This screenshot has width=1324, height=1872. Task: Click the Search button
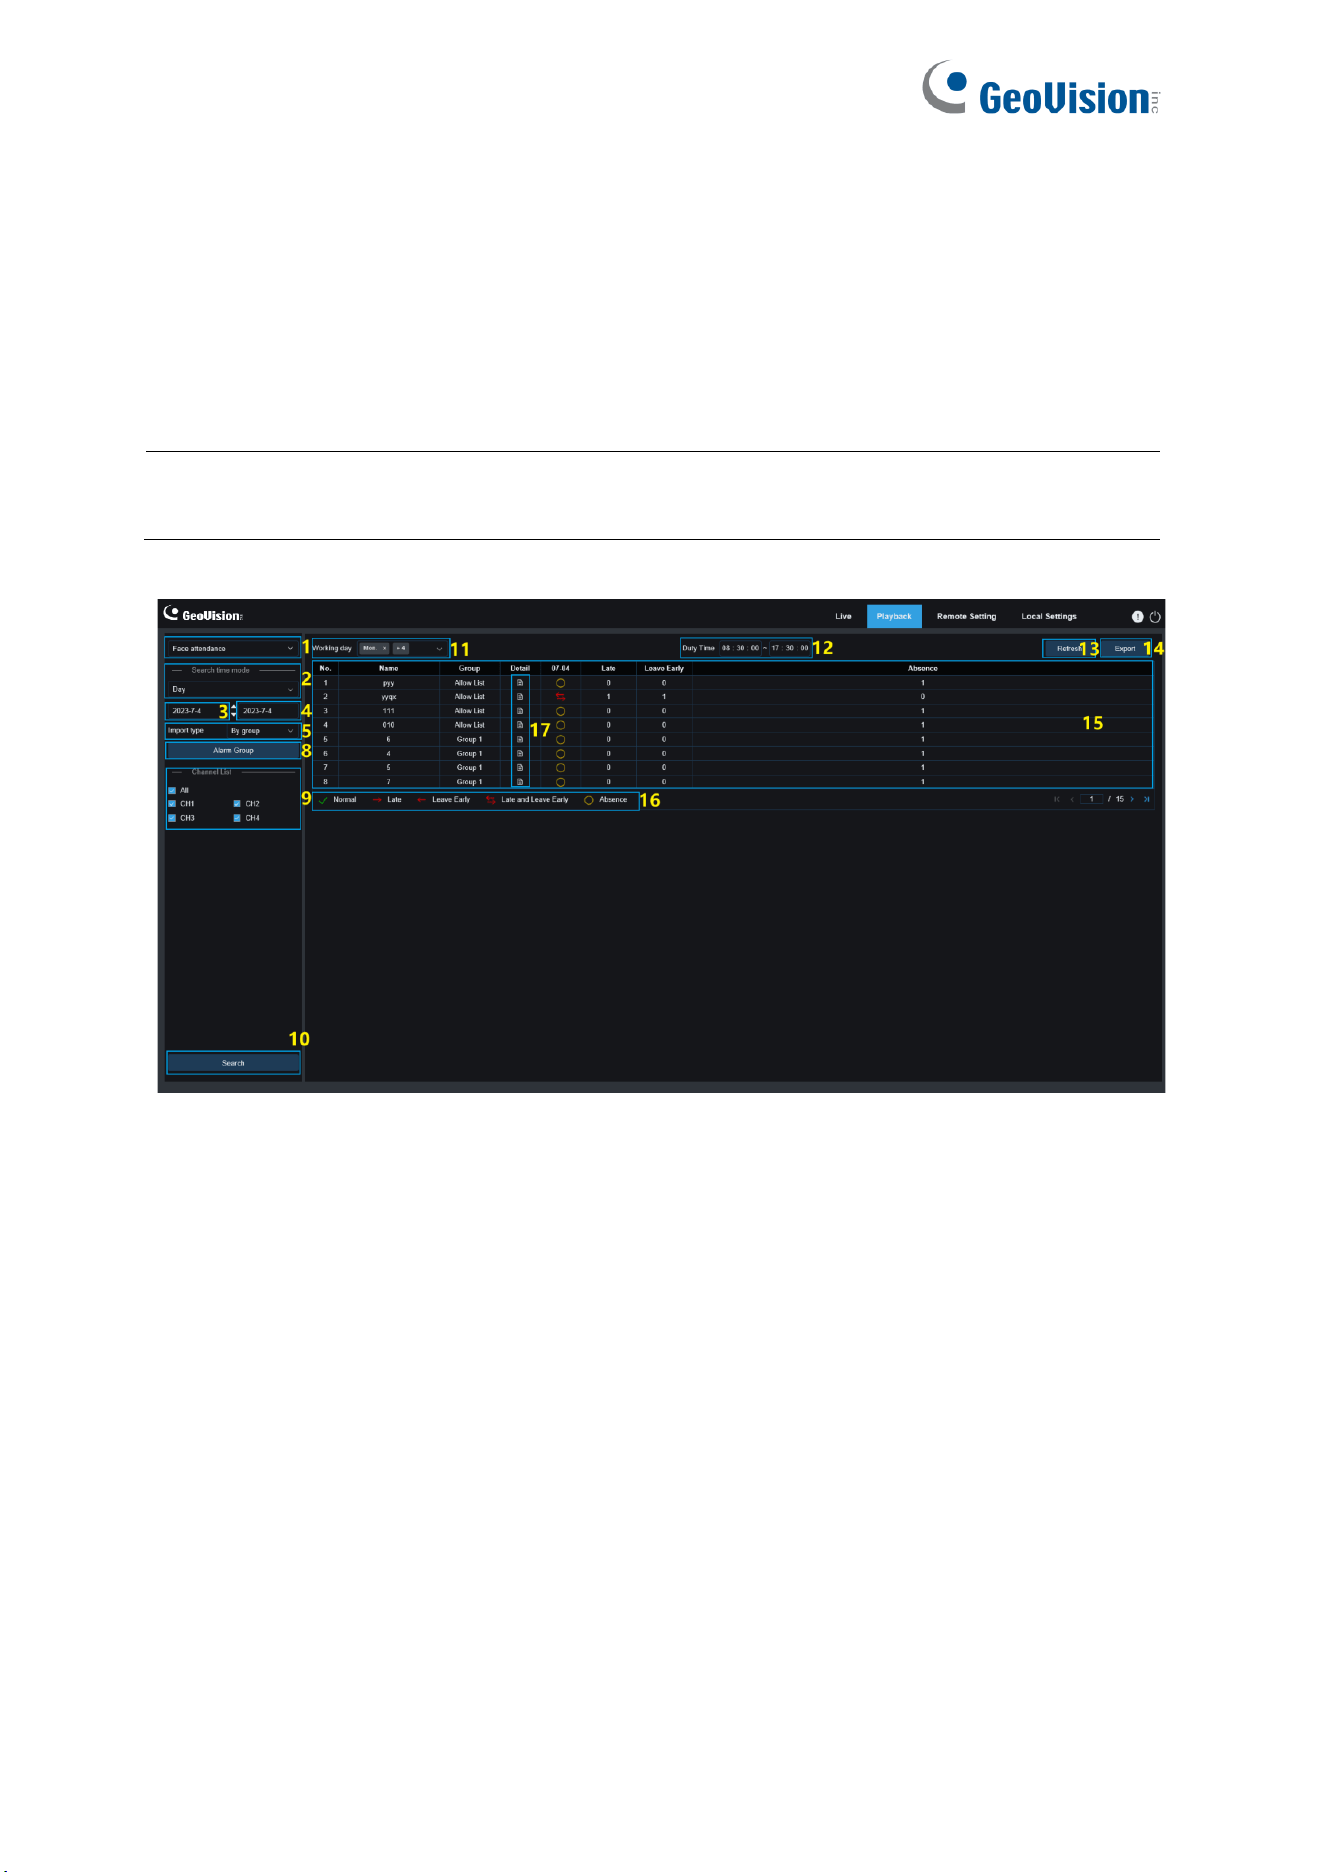(233, 1063)
